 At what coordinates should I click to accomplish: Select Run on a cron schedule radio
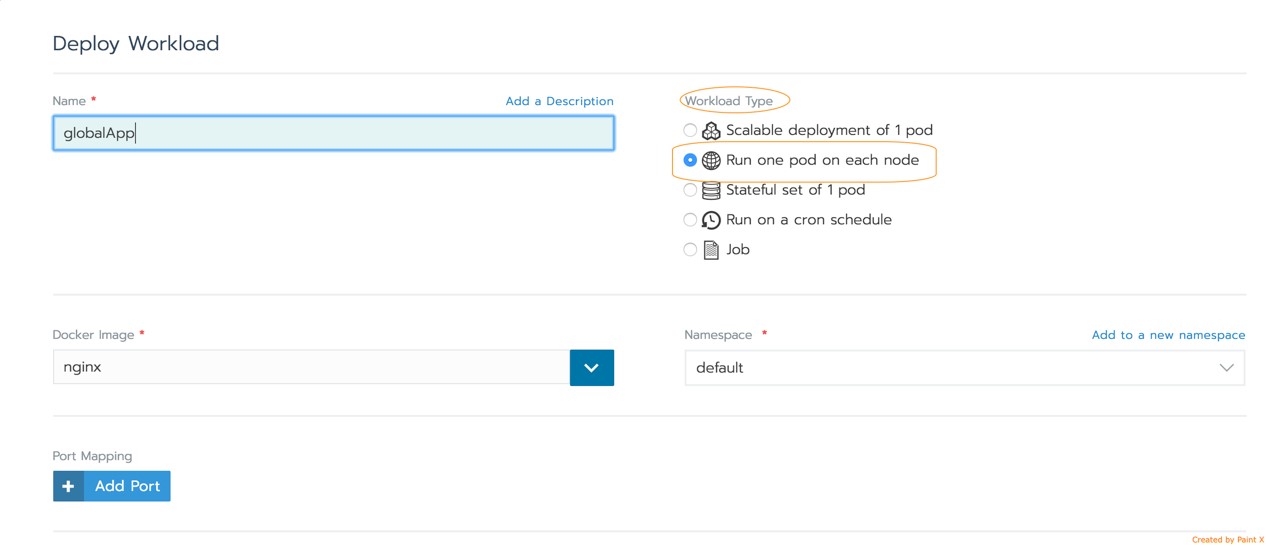(690, 220)
